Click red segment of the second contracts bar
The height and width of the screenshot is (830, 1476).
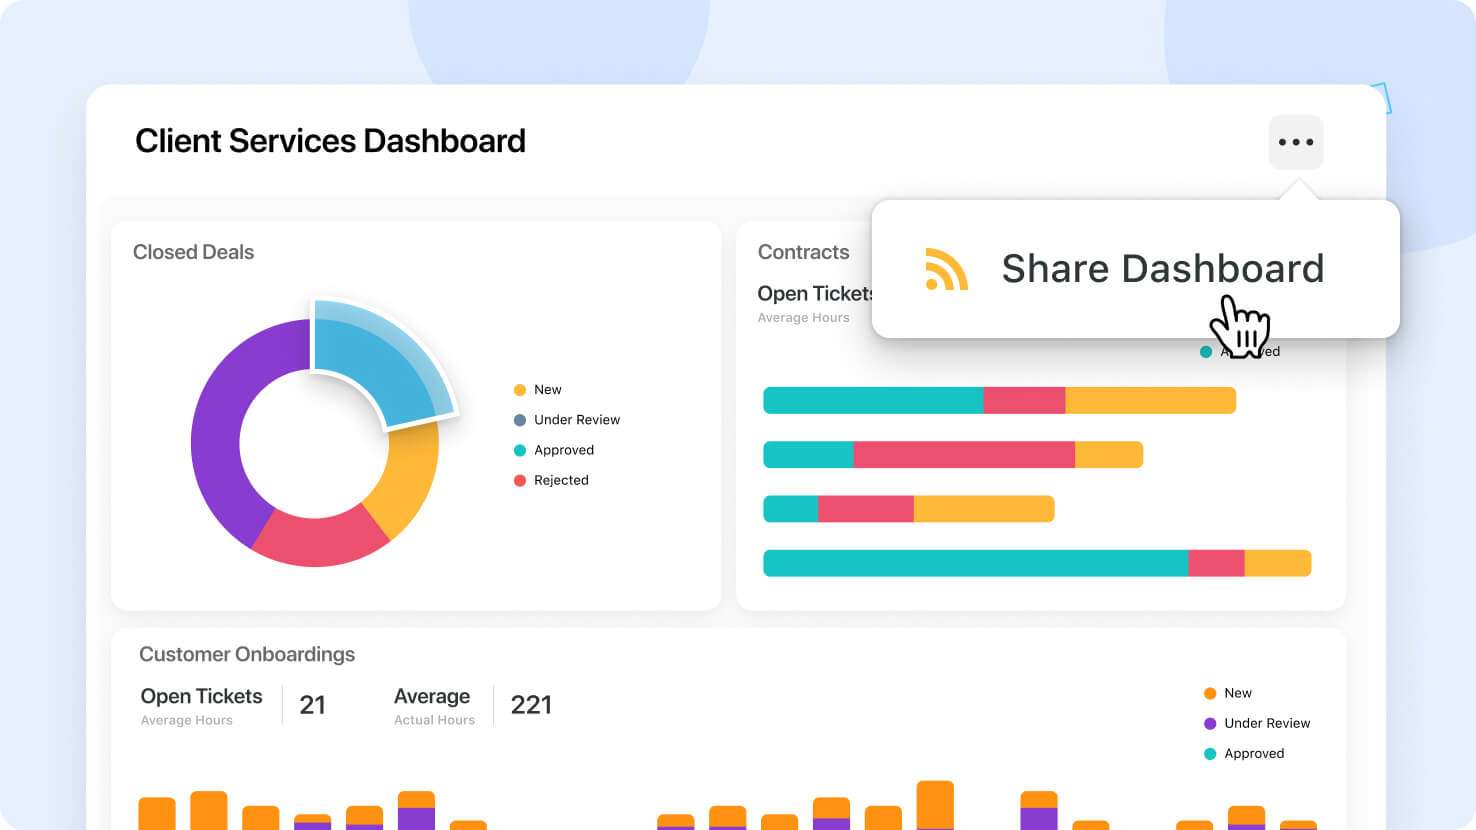[964, 455]
